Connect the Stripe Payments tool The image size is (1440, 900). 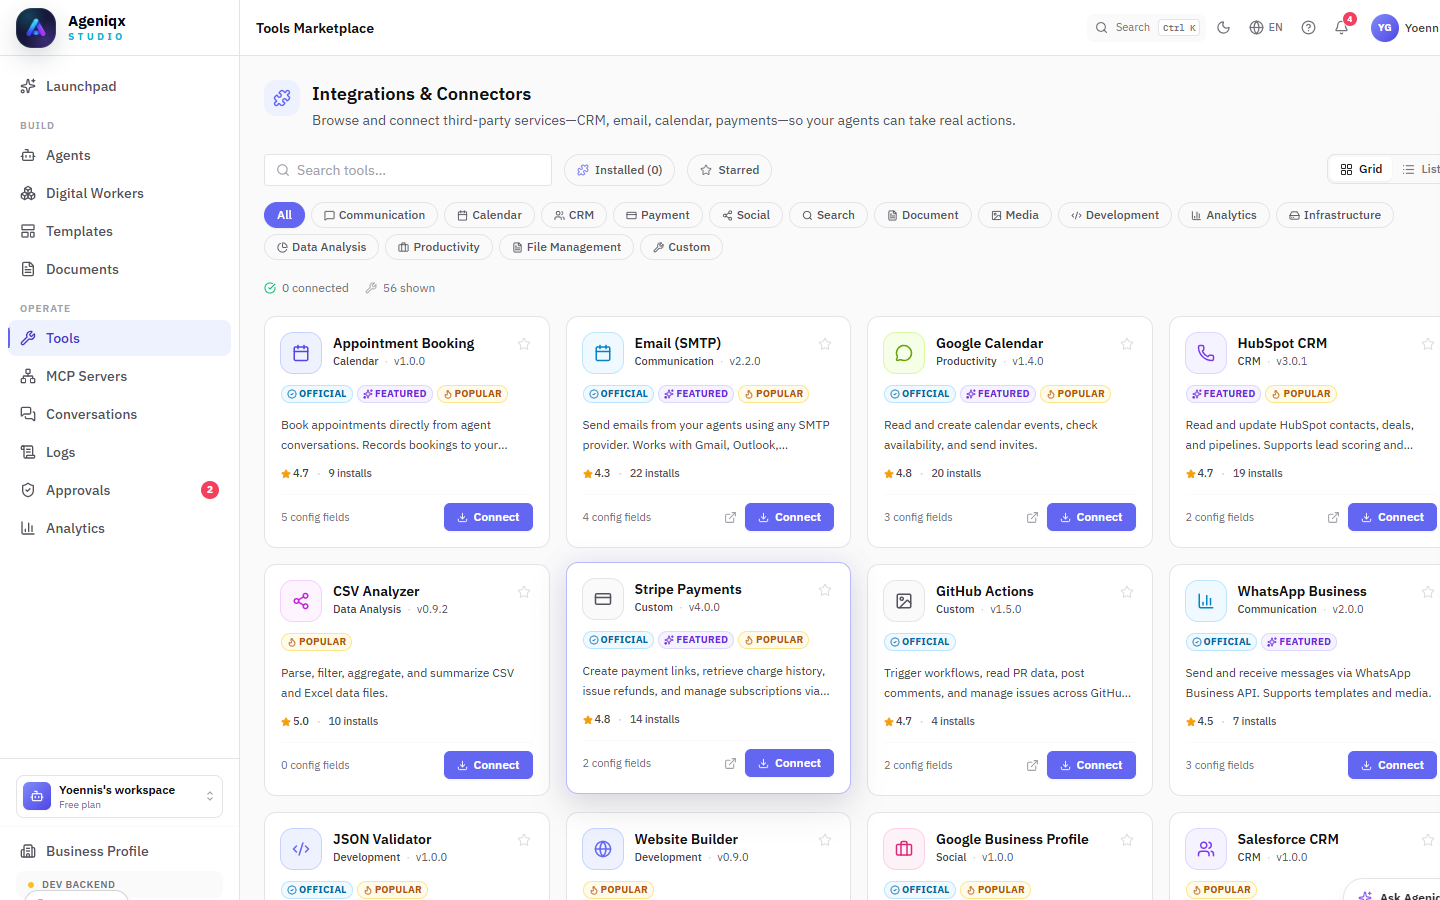(789, 763)
